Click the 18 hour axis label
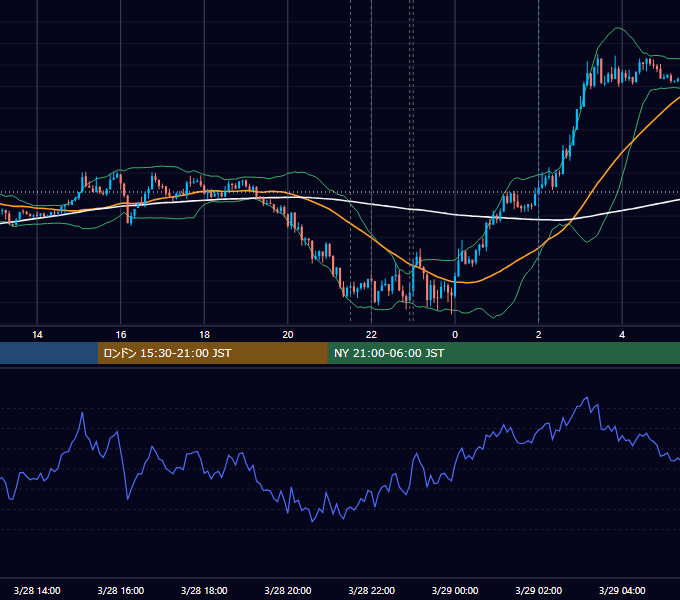Viewport: 680px width, 600px height. pos(204,335)
